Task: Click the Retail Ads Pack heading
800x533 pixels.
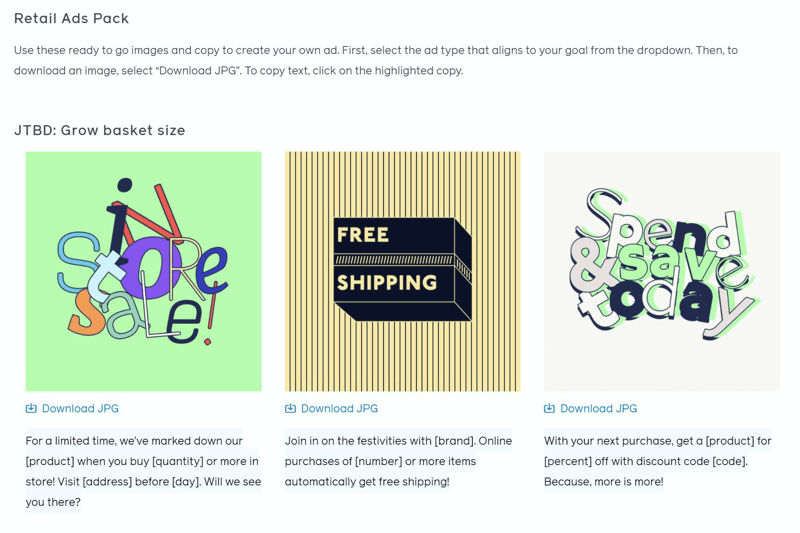Action: pyautogui.click(x=71, y=18)
